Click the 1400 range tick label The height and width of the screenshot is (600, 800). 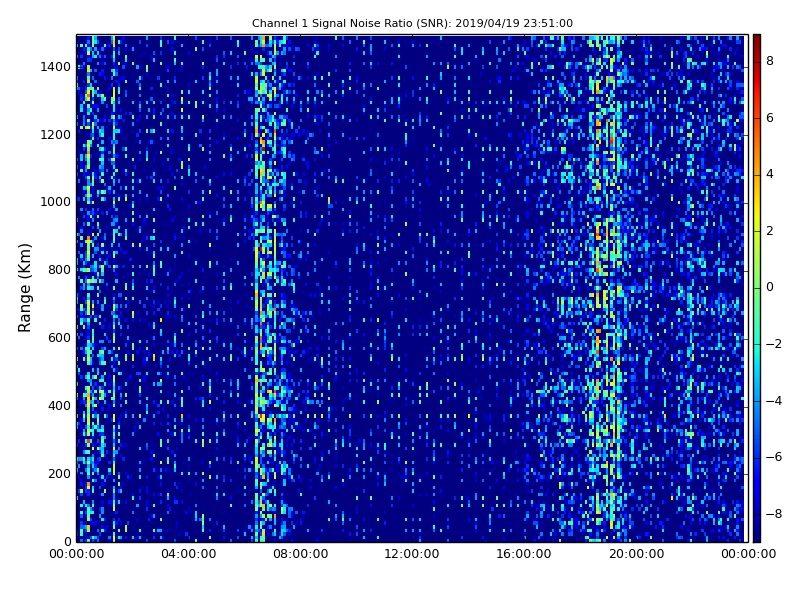56,67
